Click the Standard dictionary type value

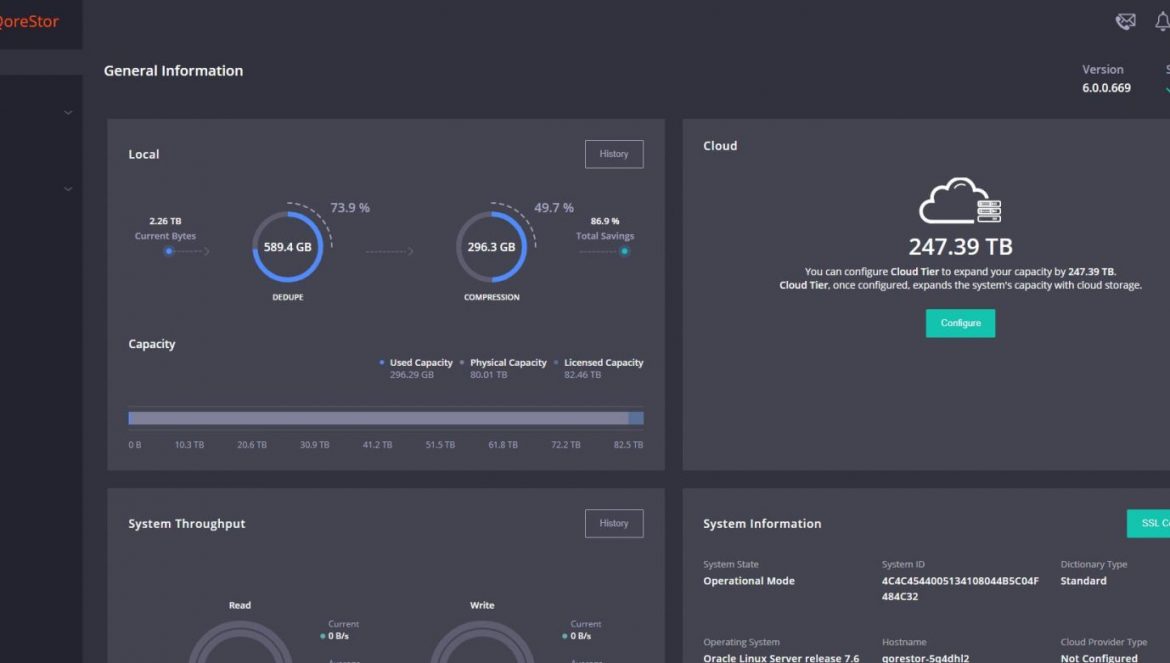(x=1083, y=581)
